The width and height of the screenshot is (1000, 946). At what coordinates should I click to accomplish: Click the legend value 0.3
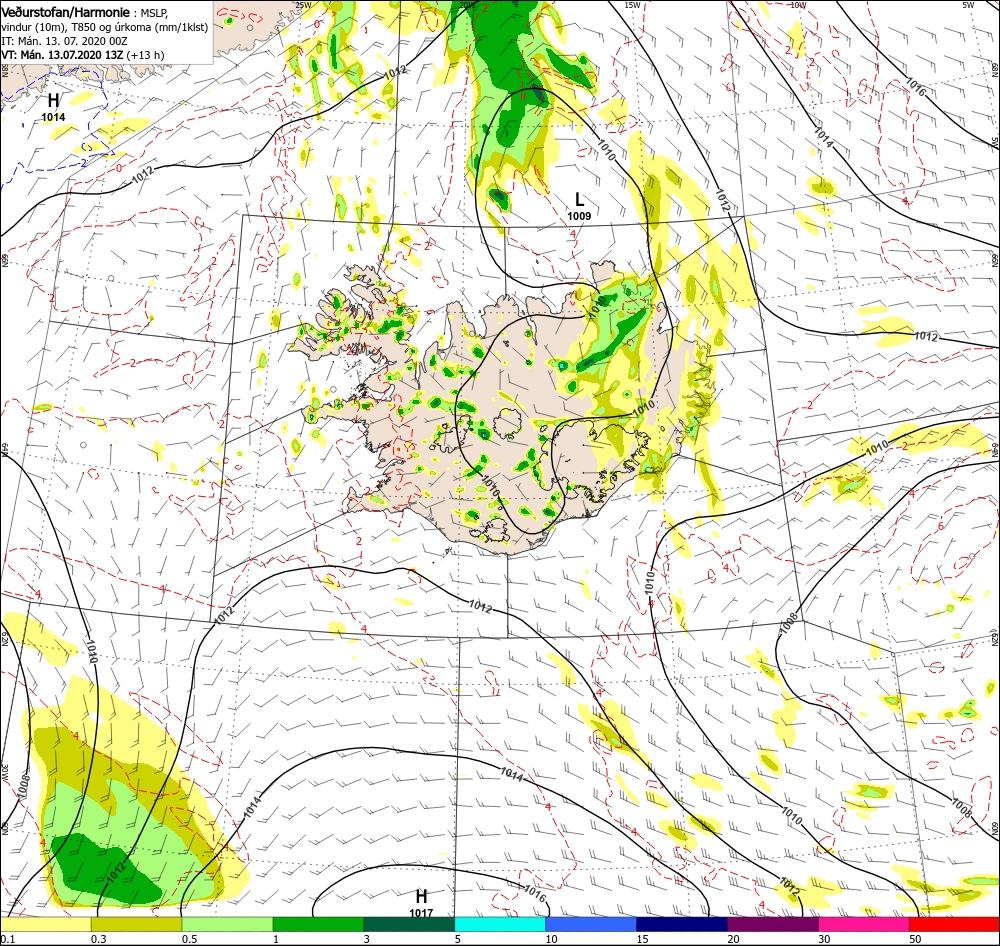tap(99, 939)
